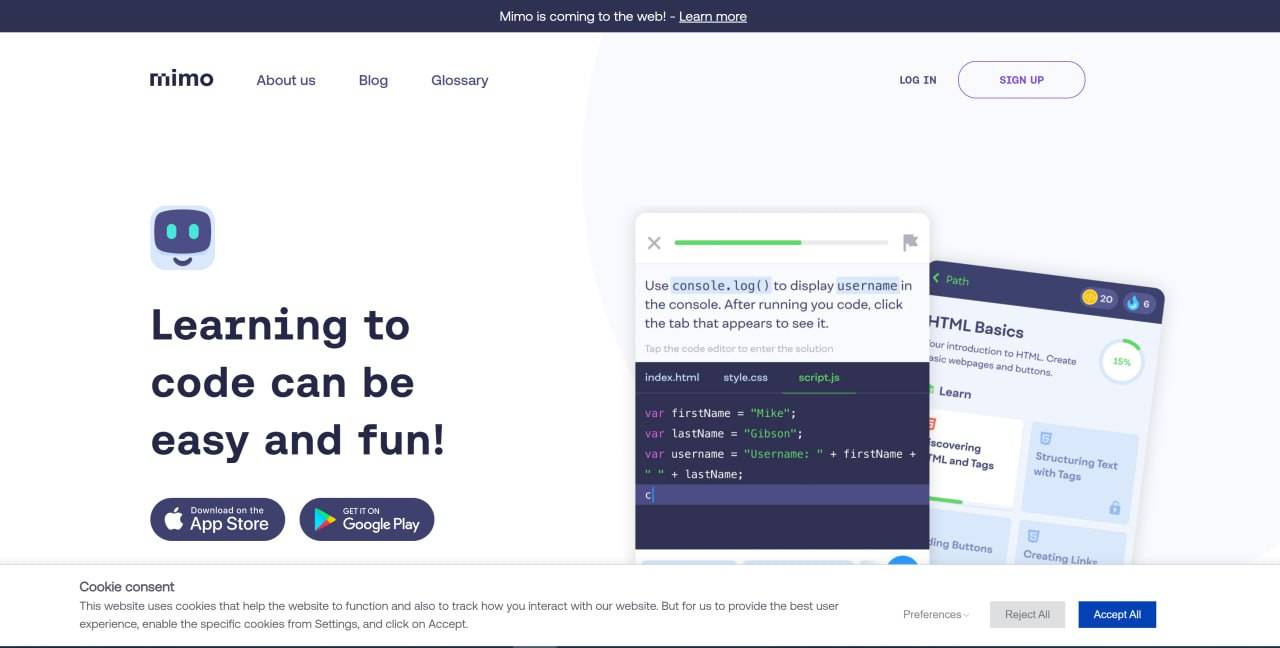Click the flag icon in lesson card
Screen dimensions: 1280x648
910,243
